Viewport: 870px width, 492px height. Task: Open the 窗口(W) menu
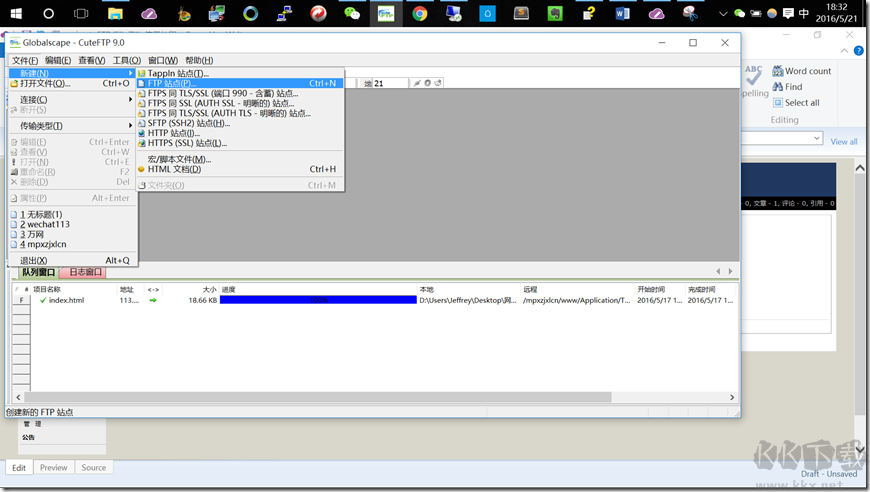pos(163,60)
